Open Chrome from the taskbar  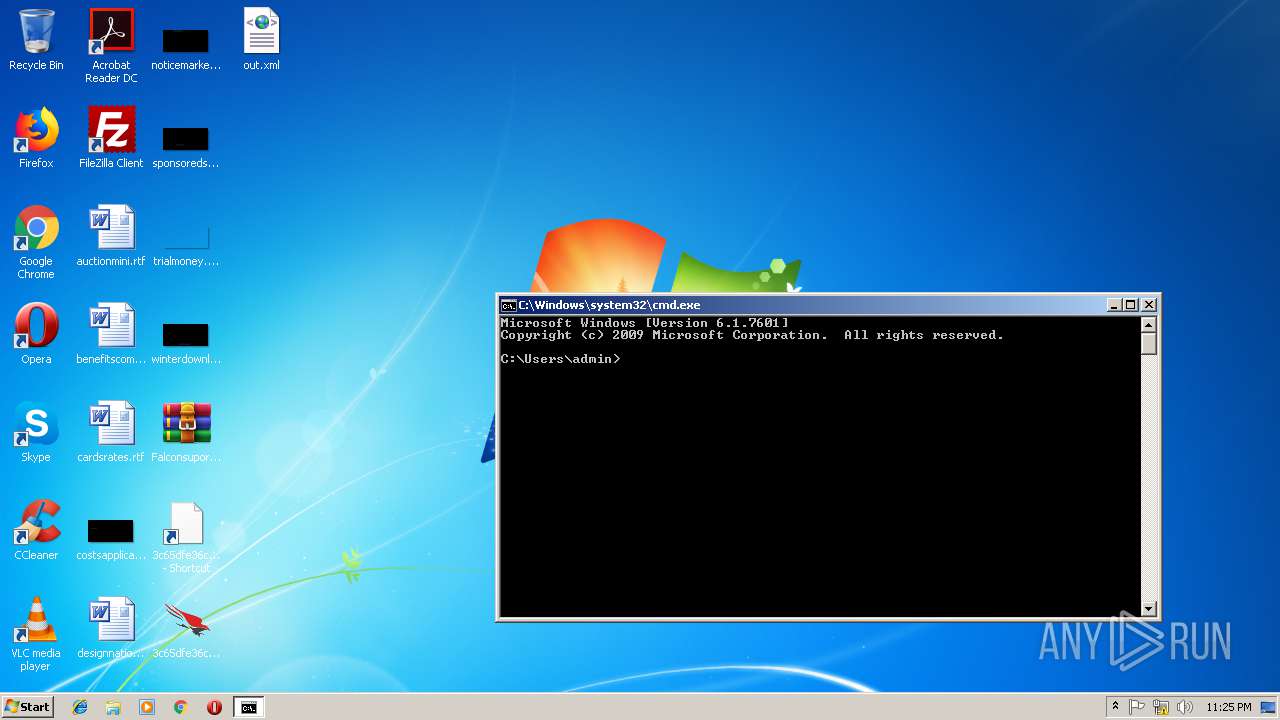point(181,707)
